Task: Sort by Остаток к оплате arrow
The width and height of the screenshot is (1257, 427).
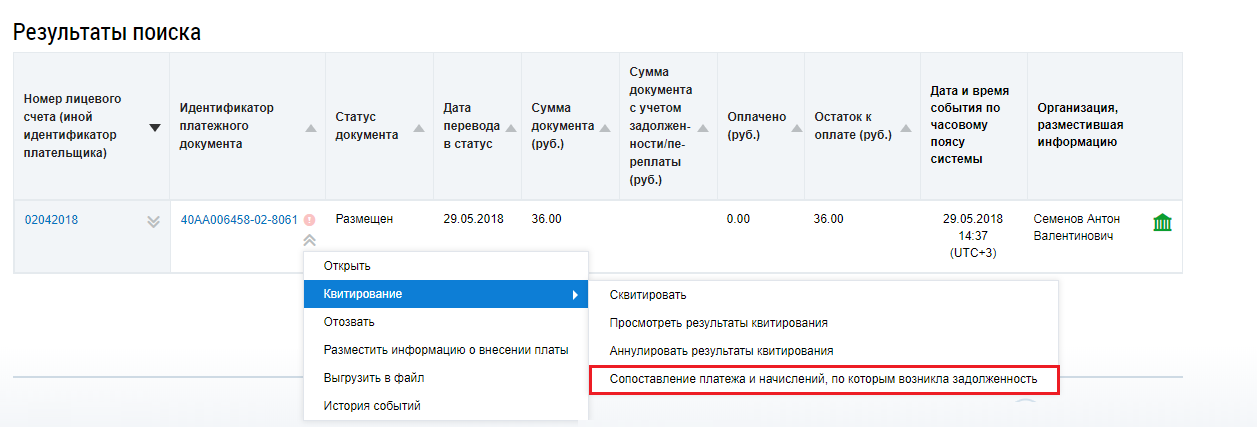Action: tap(905, 127)
